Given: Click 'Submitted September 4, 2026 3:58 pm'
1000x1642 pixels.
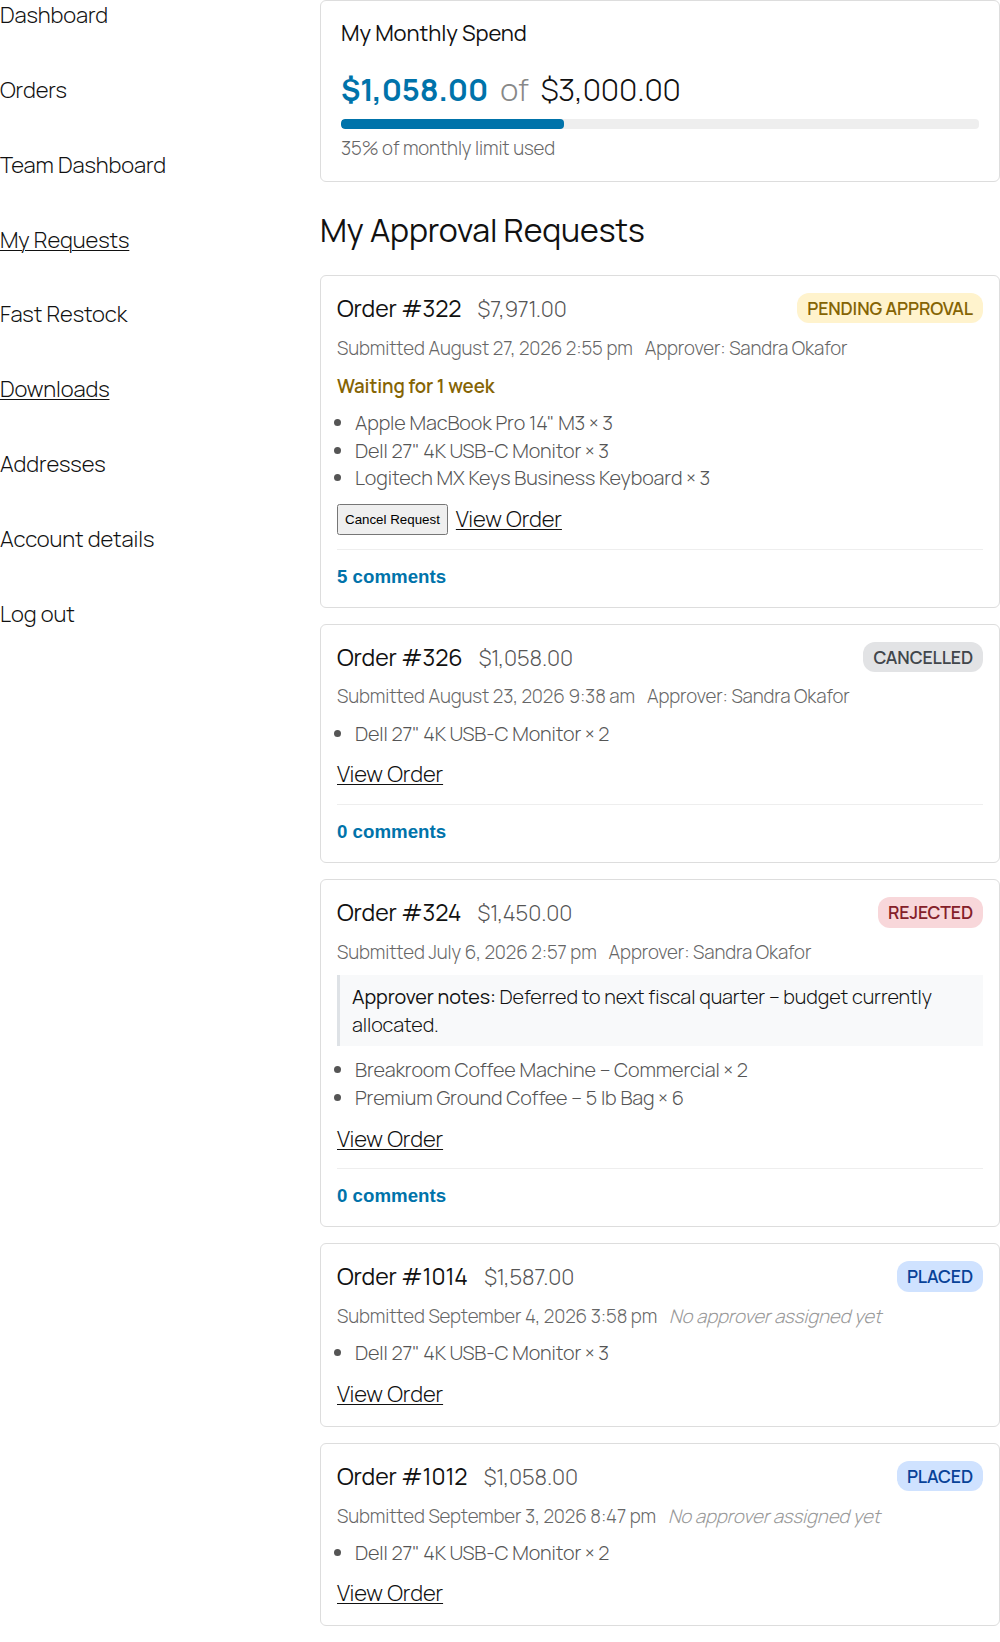Looking at the screenshot, I should [497, 1316].
